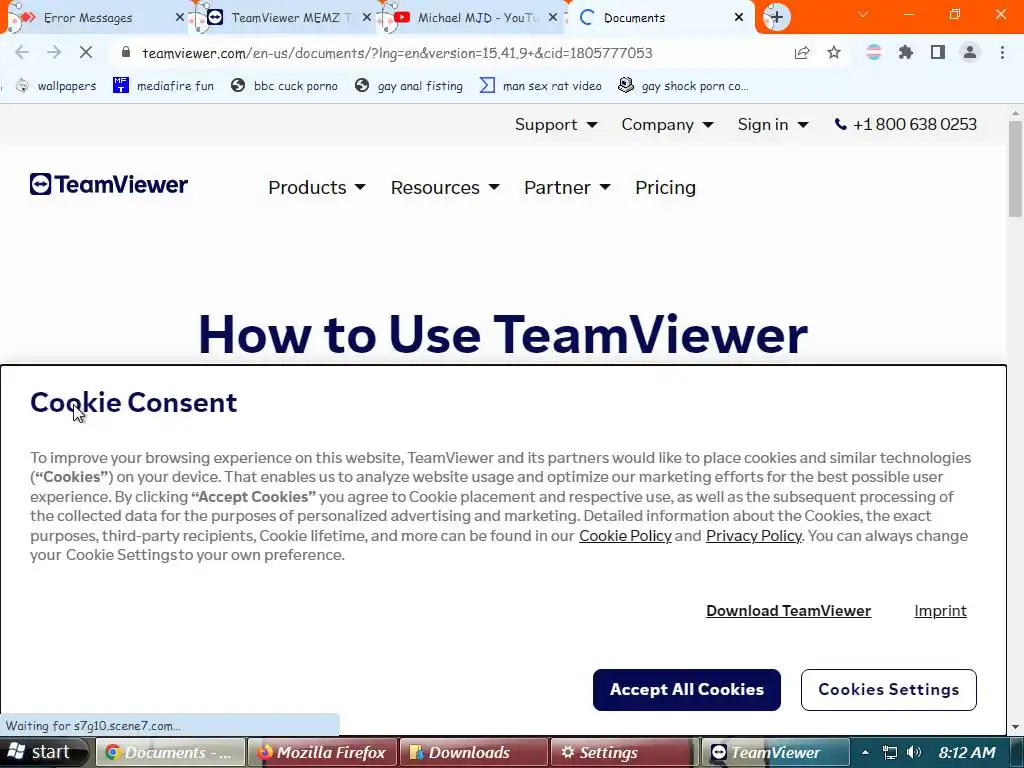
Task: Switch to the Michael MJD YouTube tab
Action: [x=475, y=18]
